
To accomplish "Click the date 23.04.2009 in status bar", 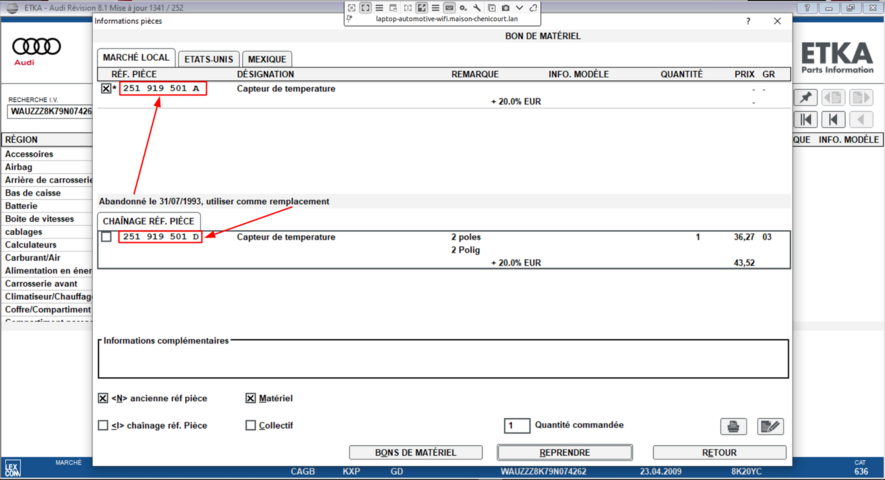I will [x=660, y=471].
